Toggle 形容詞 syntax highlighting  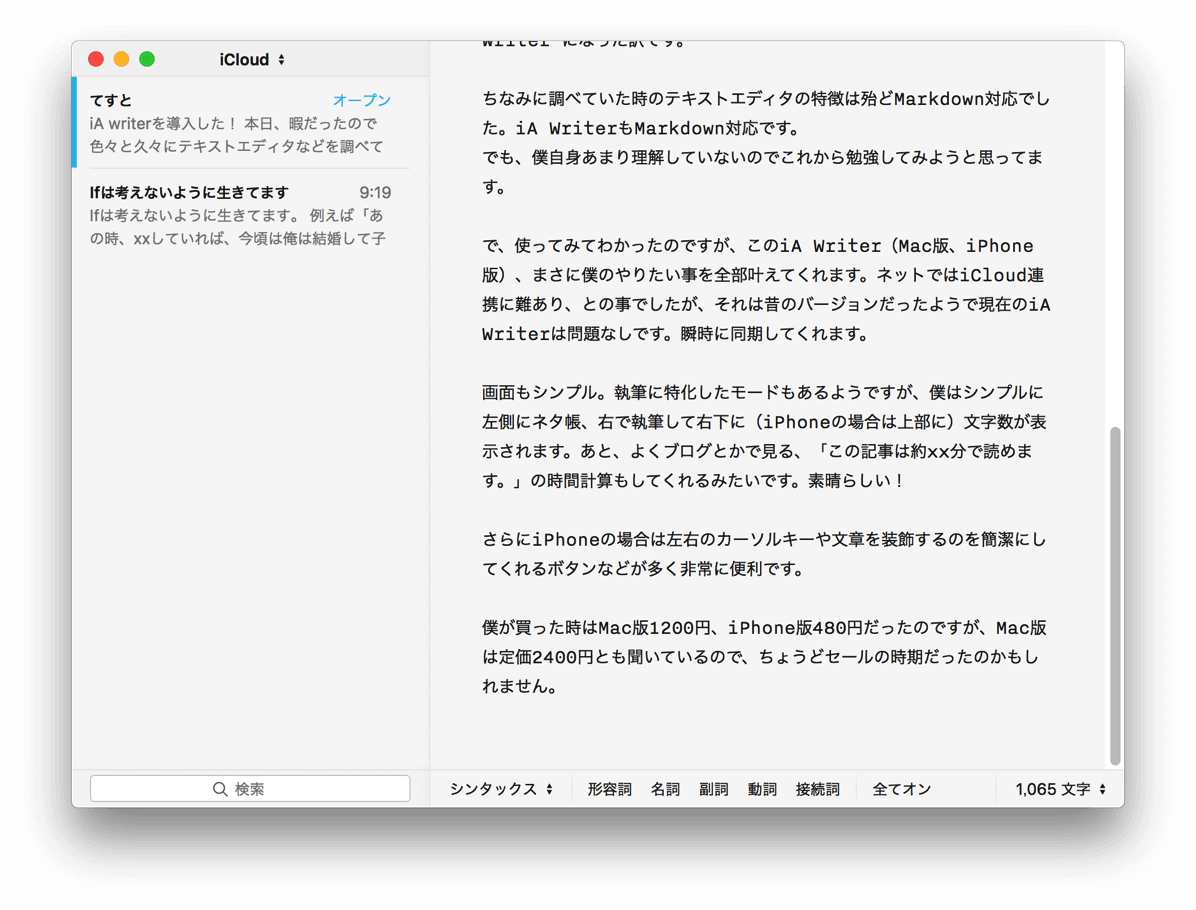[609, 789]
